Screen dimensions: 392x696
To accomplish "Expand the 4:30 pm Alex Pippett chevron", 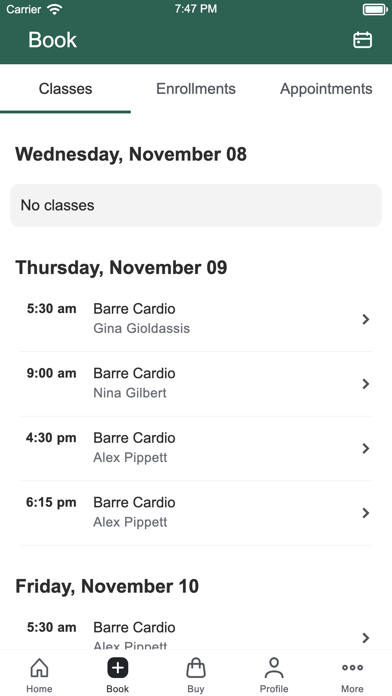I will click(x=366, y=448).
